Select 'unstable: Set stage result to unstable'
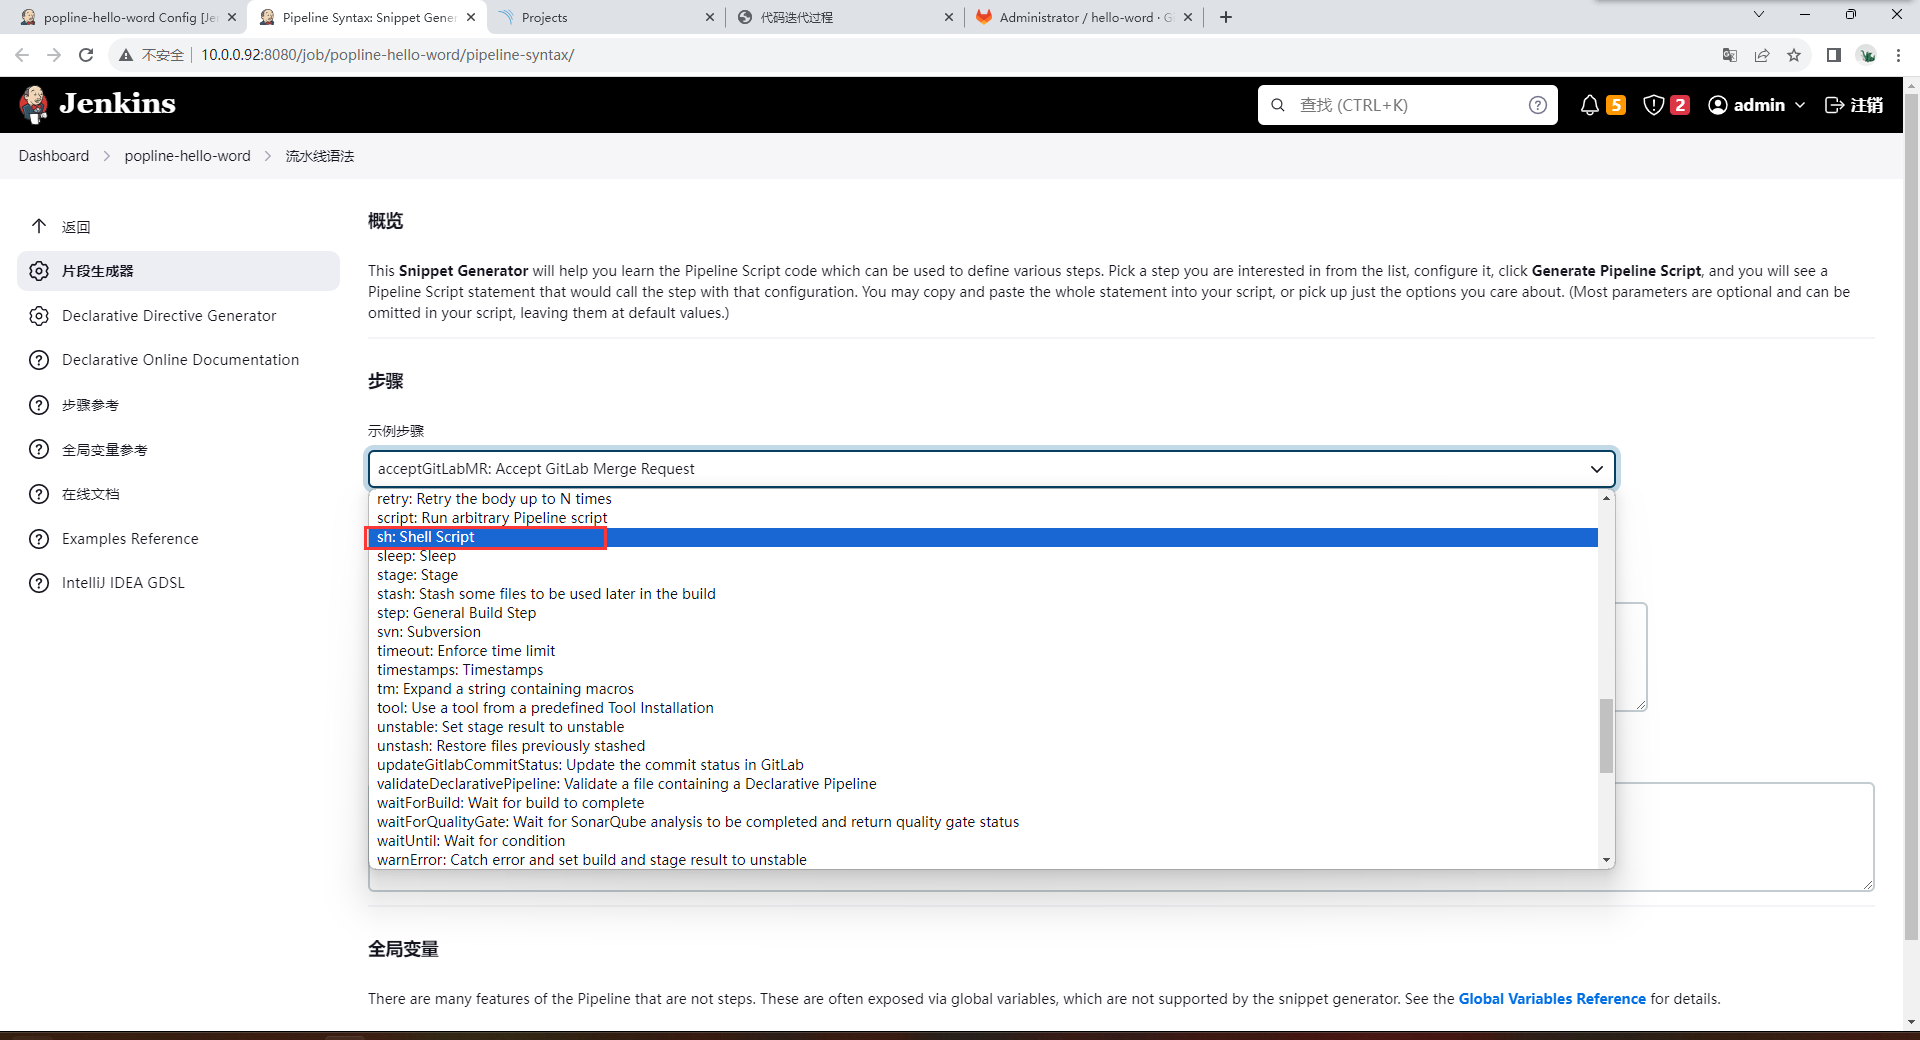Screen dimensions: 1920x1040 point(983,727)
